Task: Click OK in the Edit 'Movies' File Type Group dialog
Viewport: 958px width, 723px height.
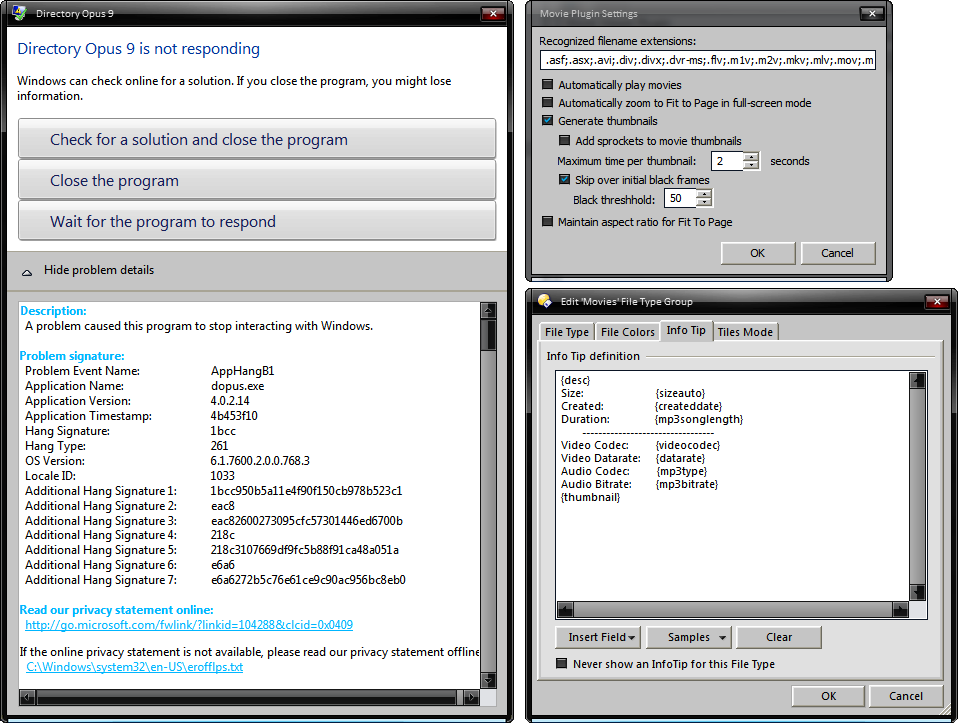Action: 828,696
